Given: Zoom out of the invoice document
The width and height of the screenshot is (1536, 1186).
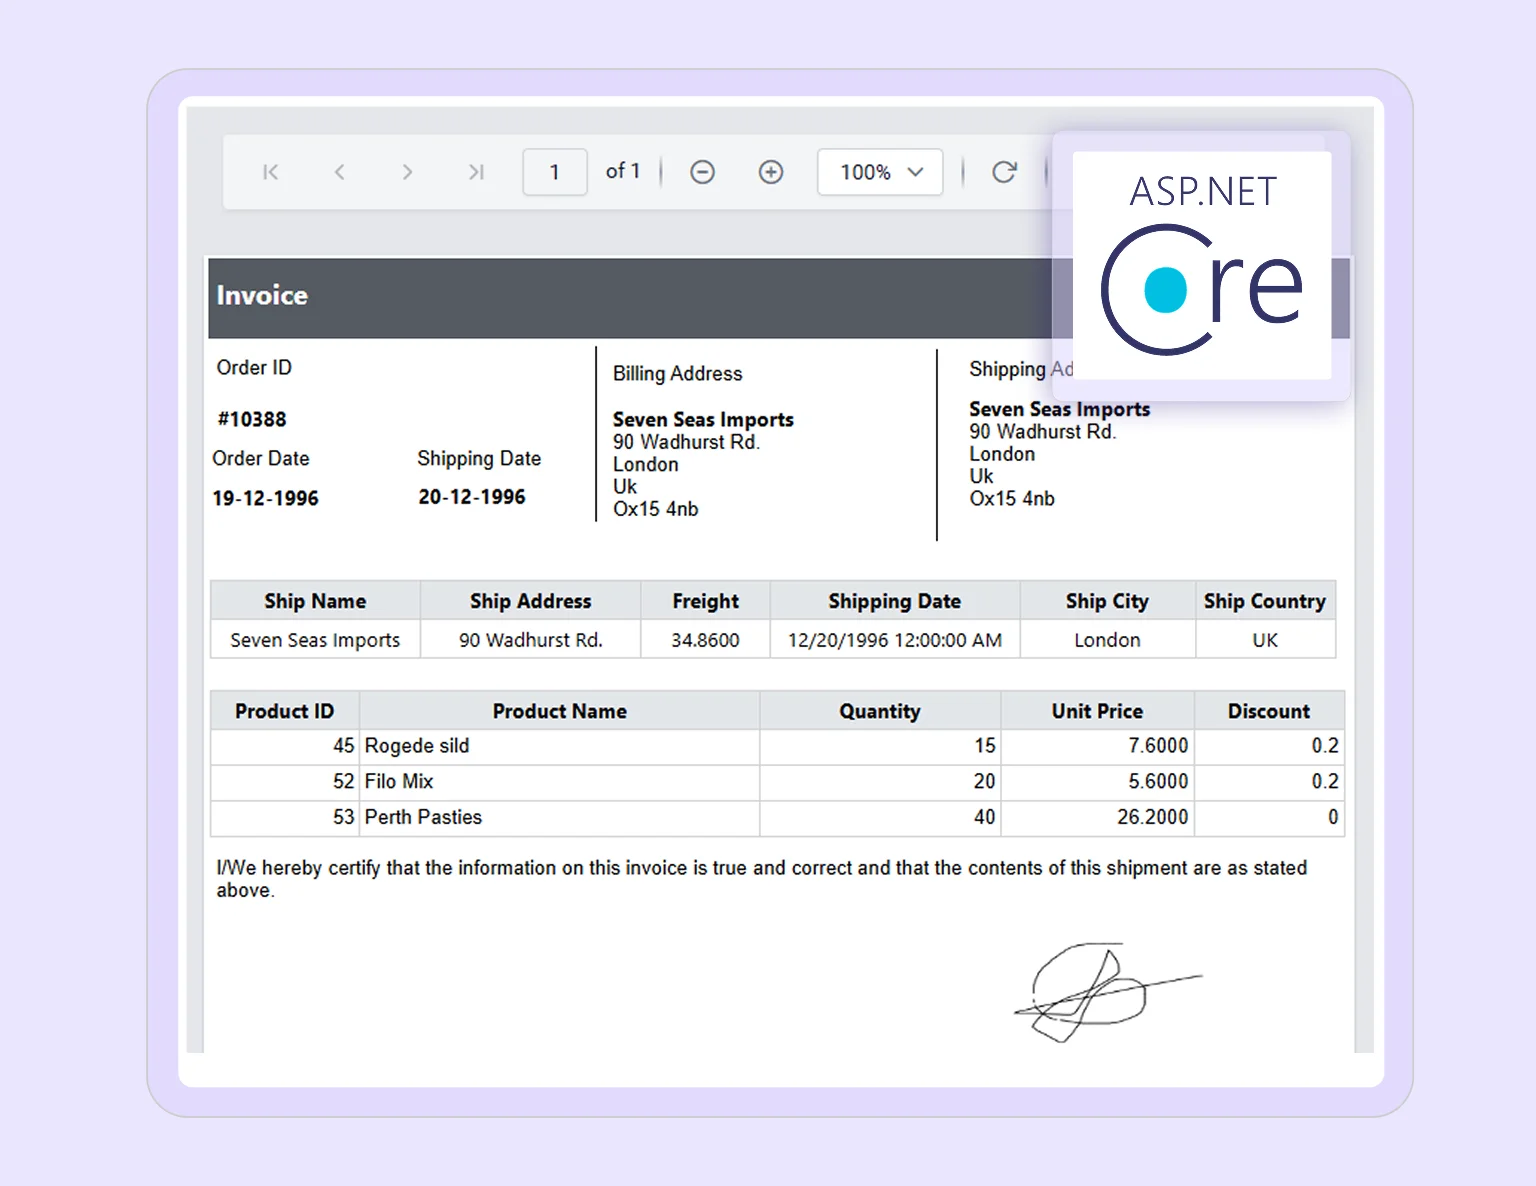Looking at the screenshot, I should [702, 171].
